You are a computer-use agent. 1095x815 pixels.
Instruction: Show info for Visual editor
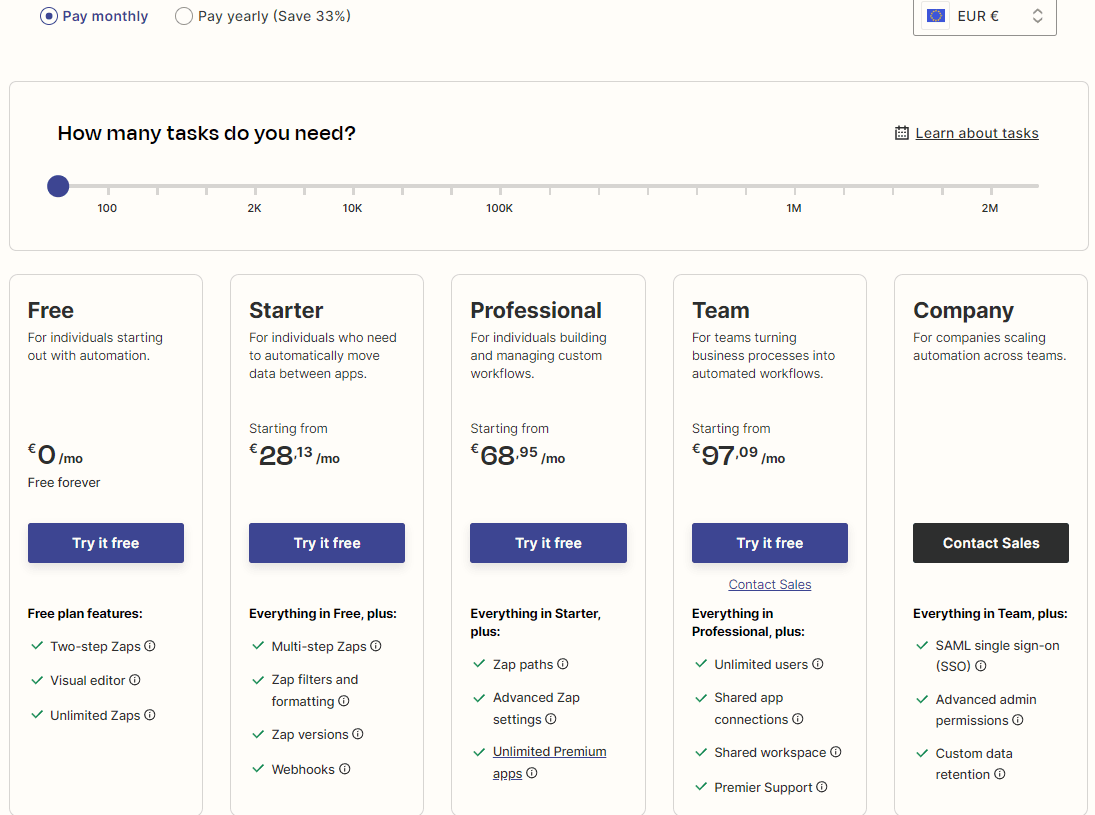point(135,680)
